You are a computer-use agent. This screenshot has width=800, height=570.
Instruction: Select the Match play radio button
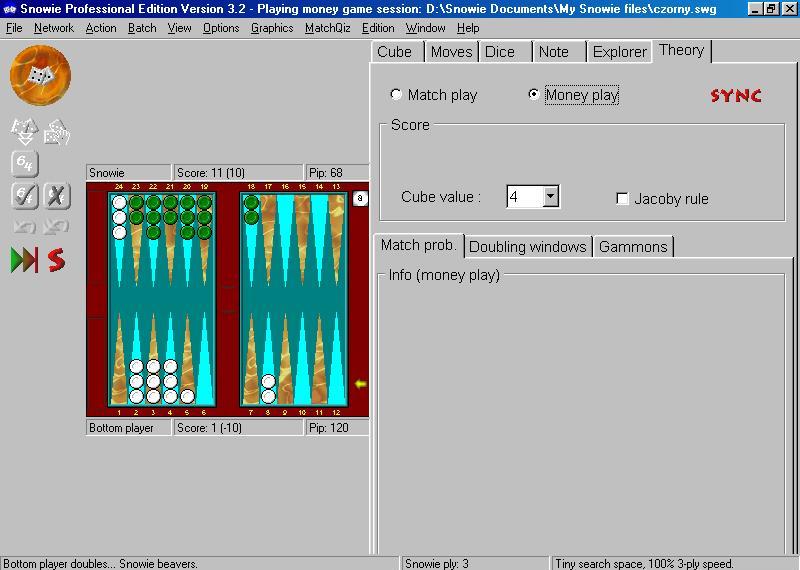(397, 95)
